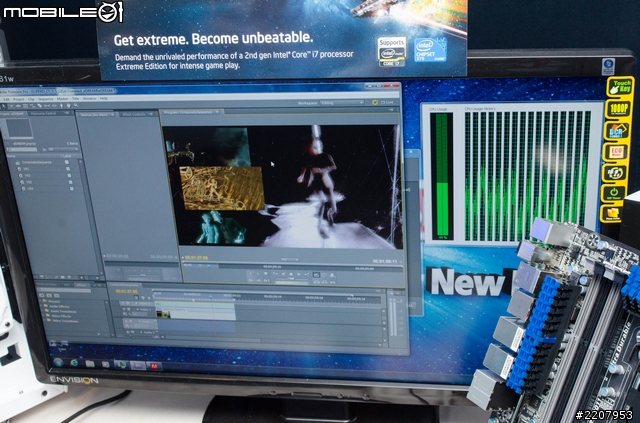Select the Zoom magnifier tool
The width and height of the screenshot is (640, 423).
click(x=76, y=105)
